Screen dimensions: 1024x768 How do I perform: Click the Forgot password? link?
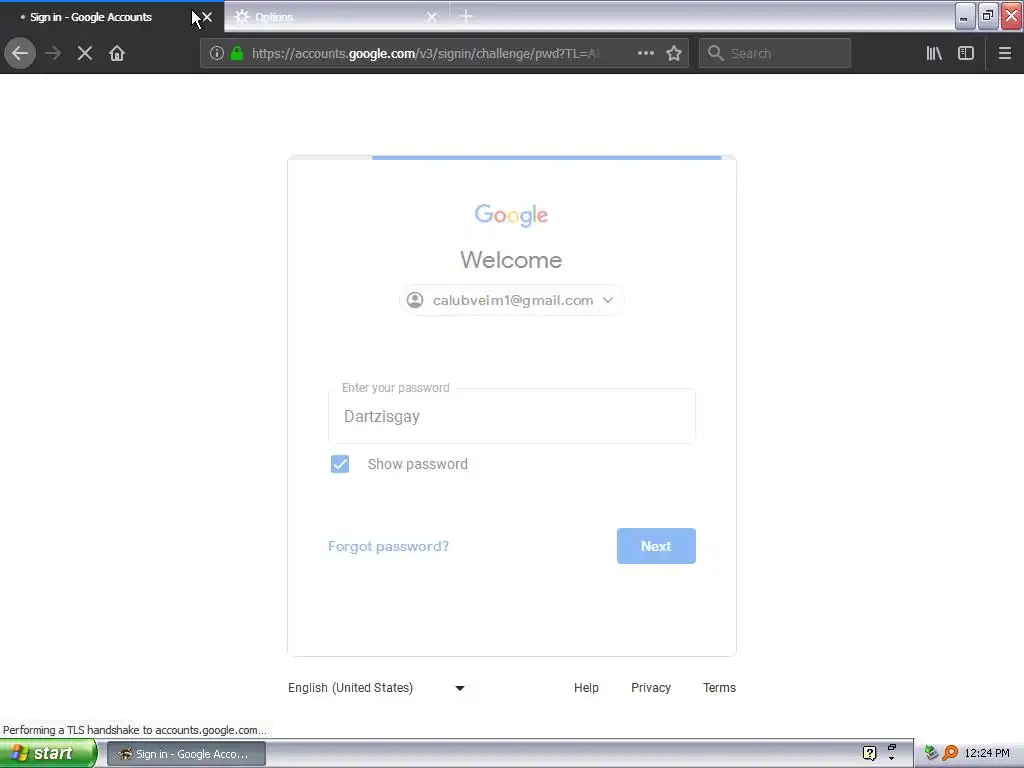388,546
